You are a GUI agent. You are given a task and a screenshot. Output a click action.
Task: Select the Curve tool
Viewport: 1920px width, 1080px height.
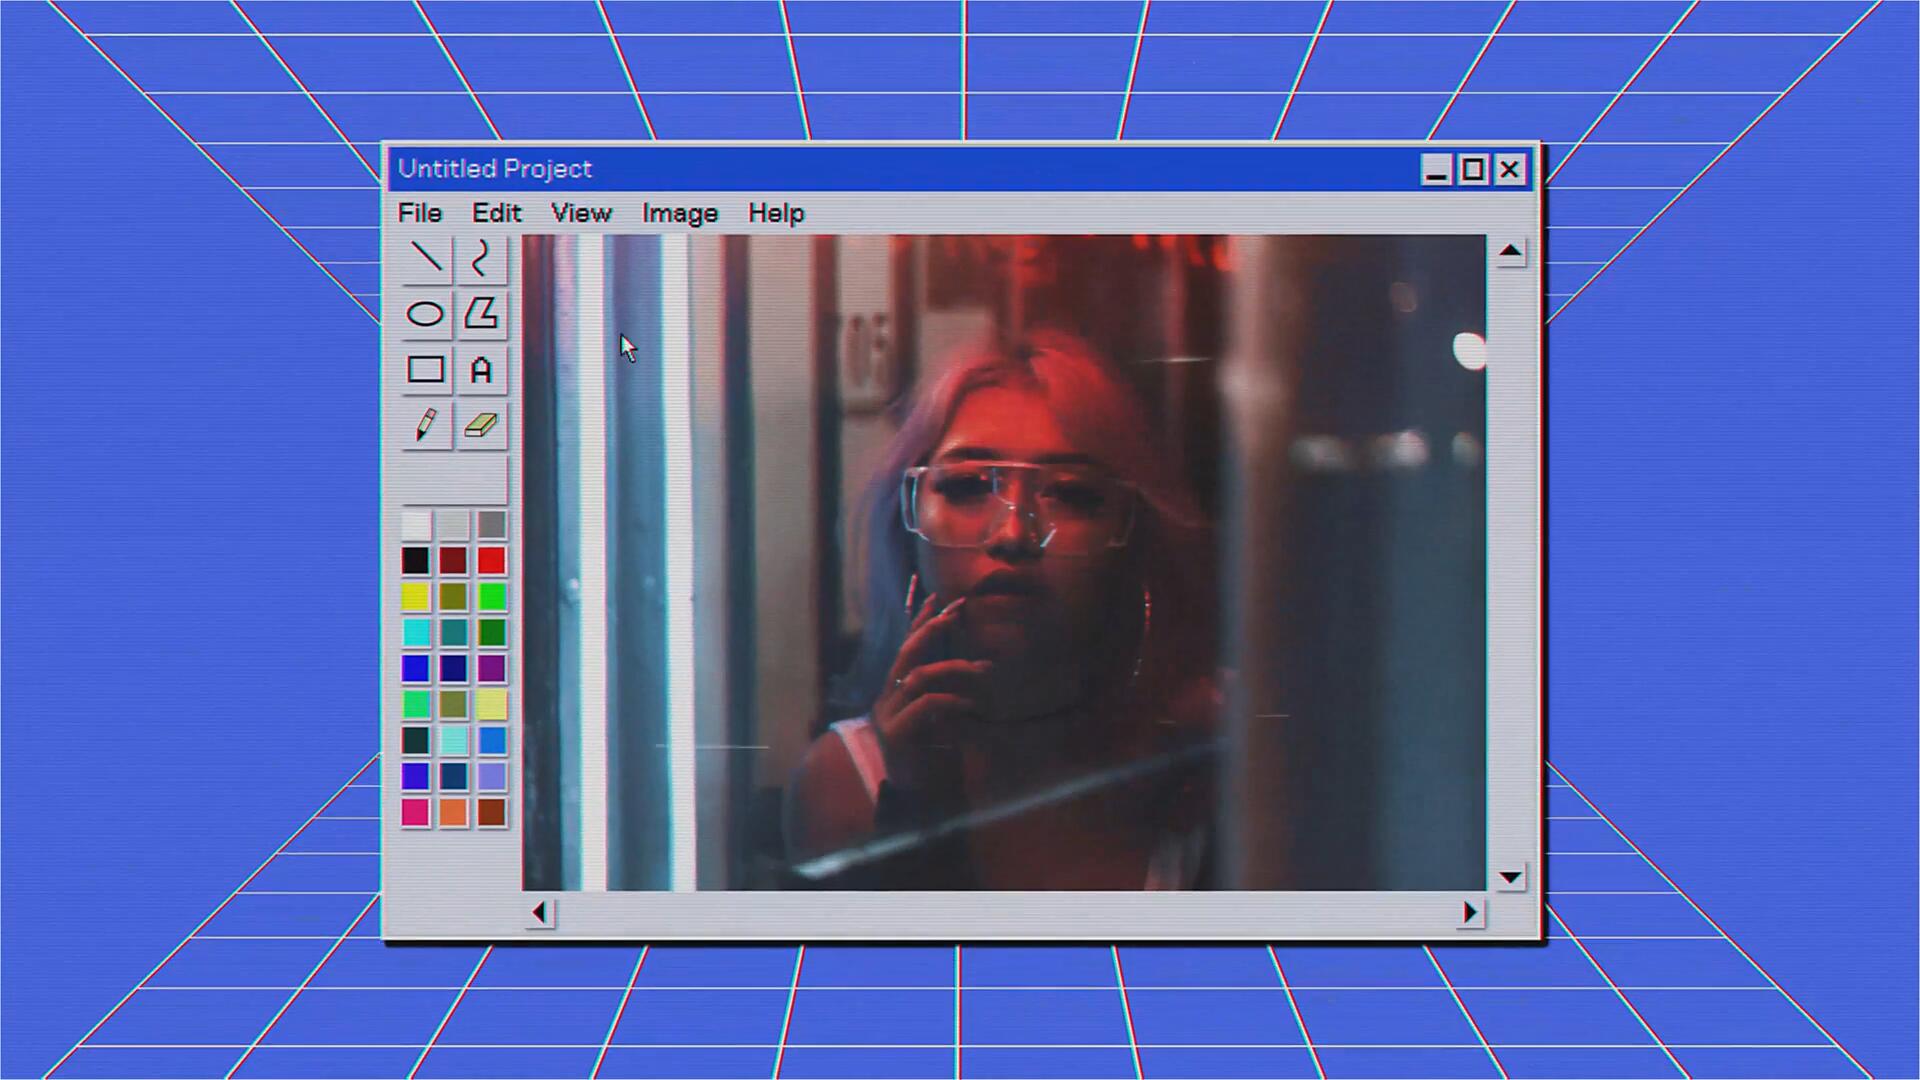[481, 258]
